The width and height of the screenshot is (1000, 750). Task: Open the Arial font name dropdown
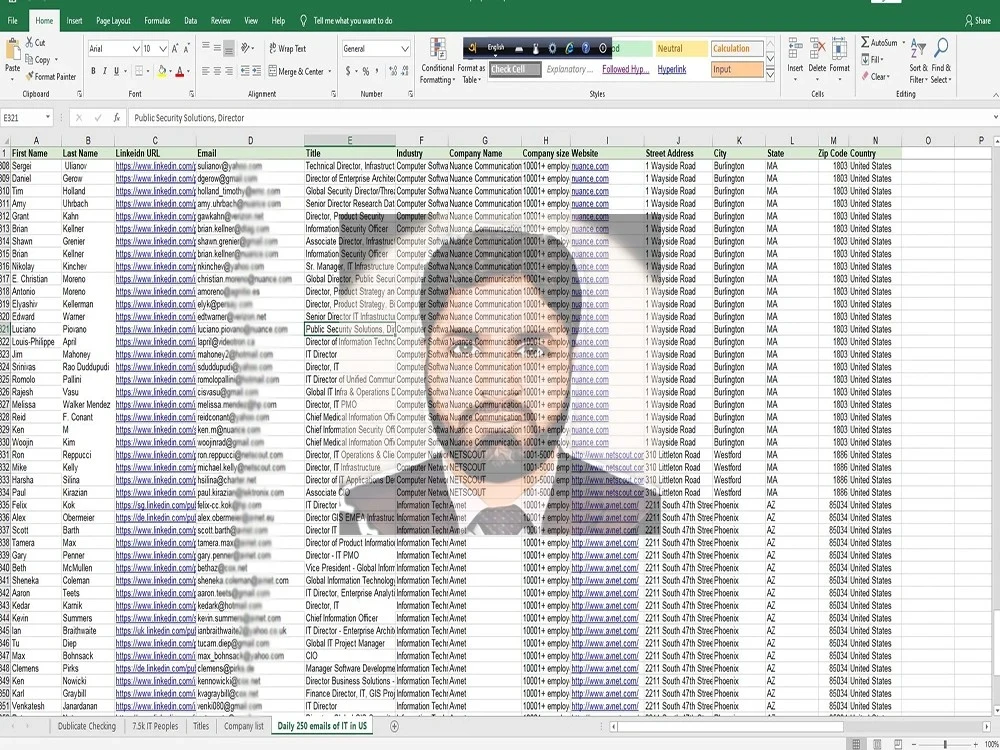pos(136,48)
